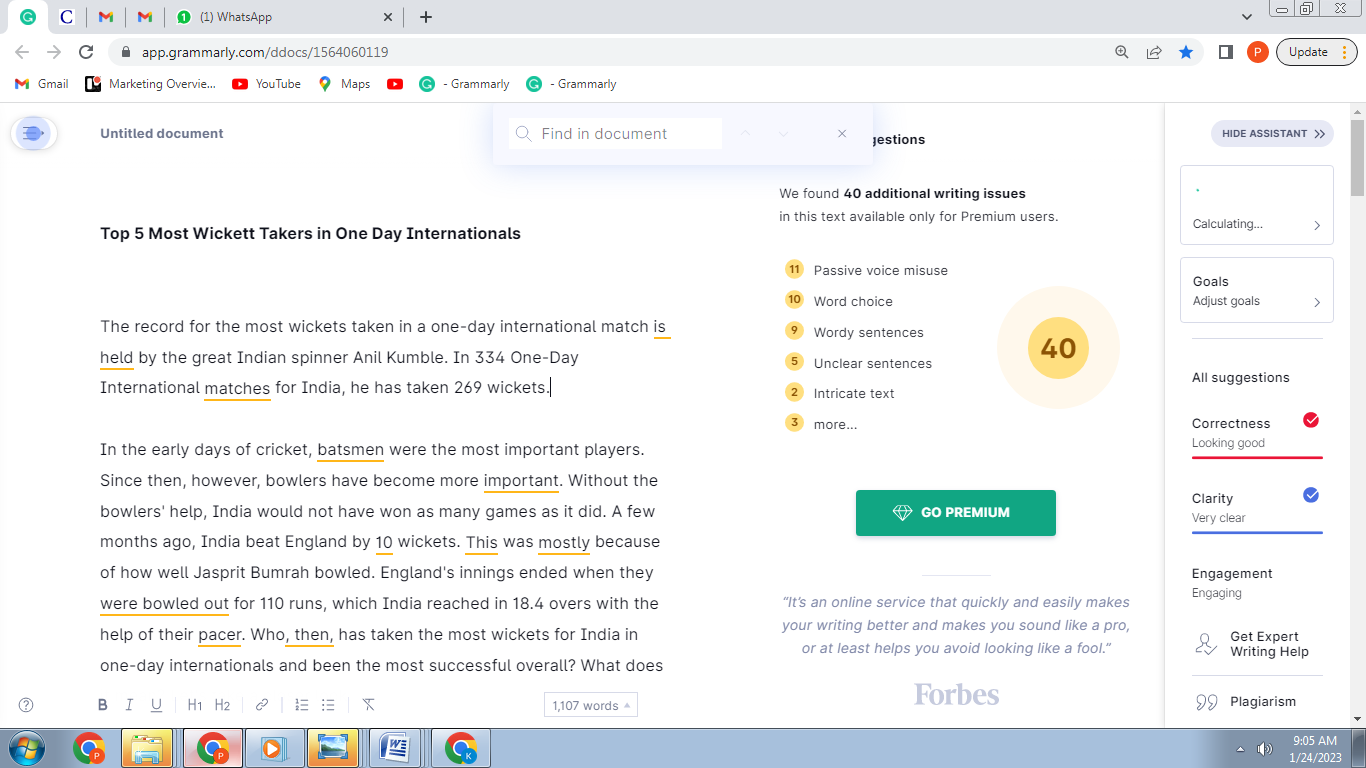
Task: Go to next find result
Action: coord(784,134)
